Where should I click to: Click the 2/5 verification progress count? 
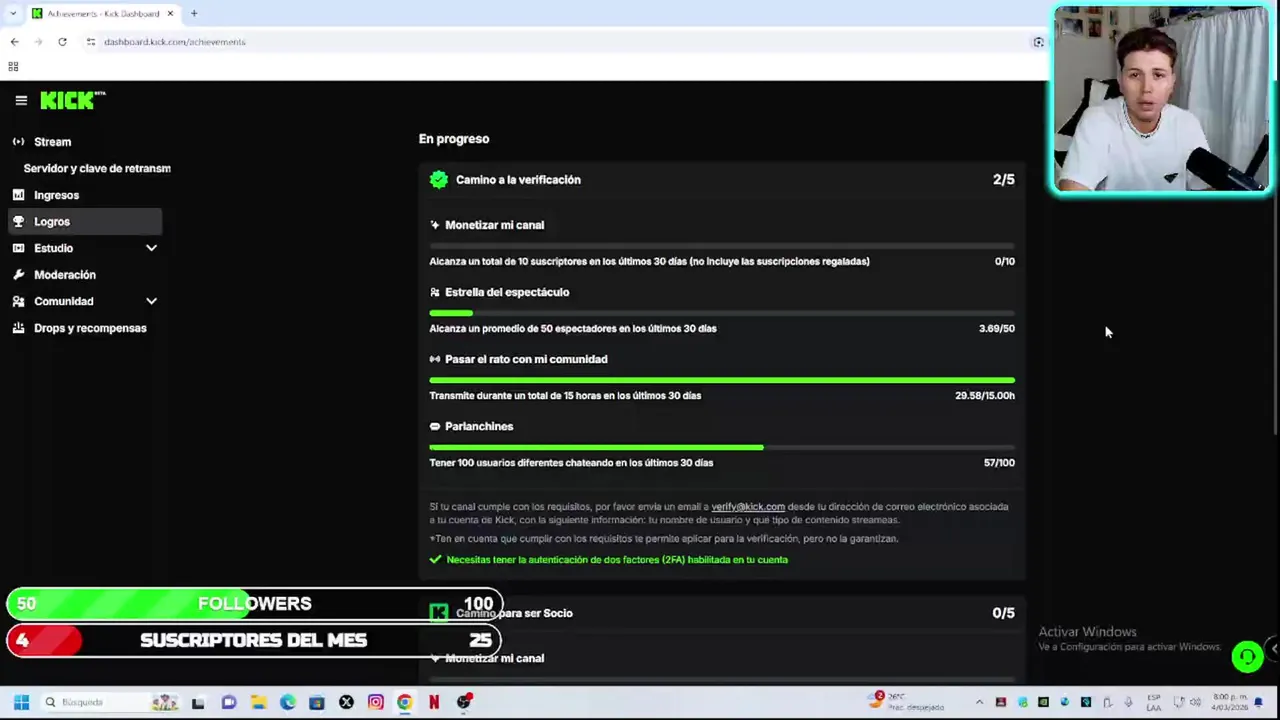tap(1003, 180)
